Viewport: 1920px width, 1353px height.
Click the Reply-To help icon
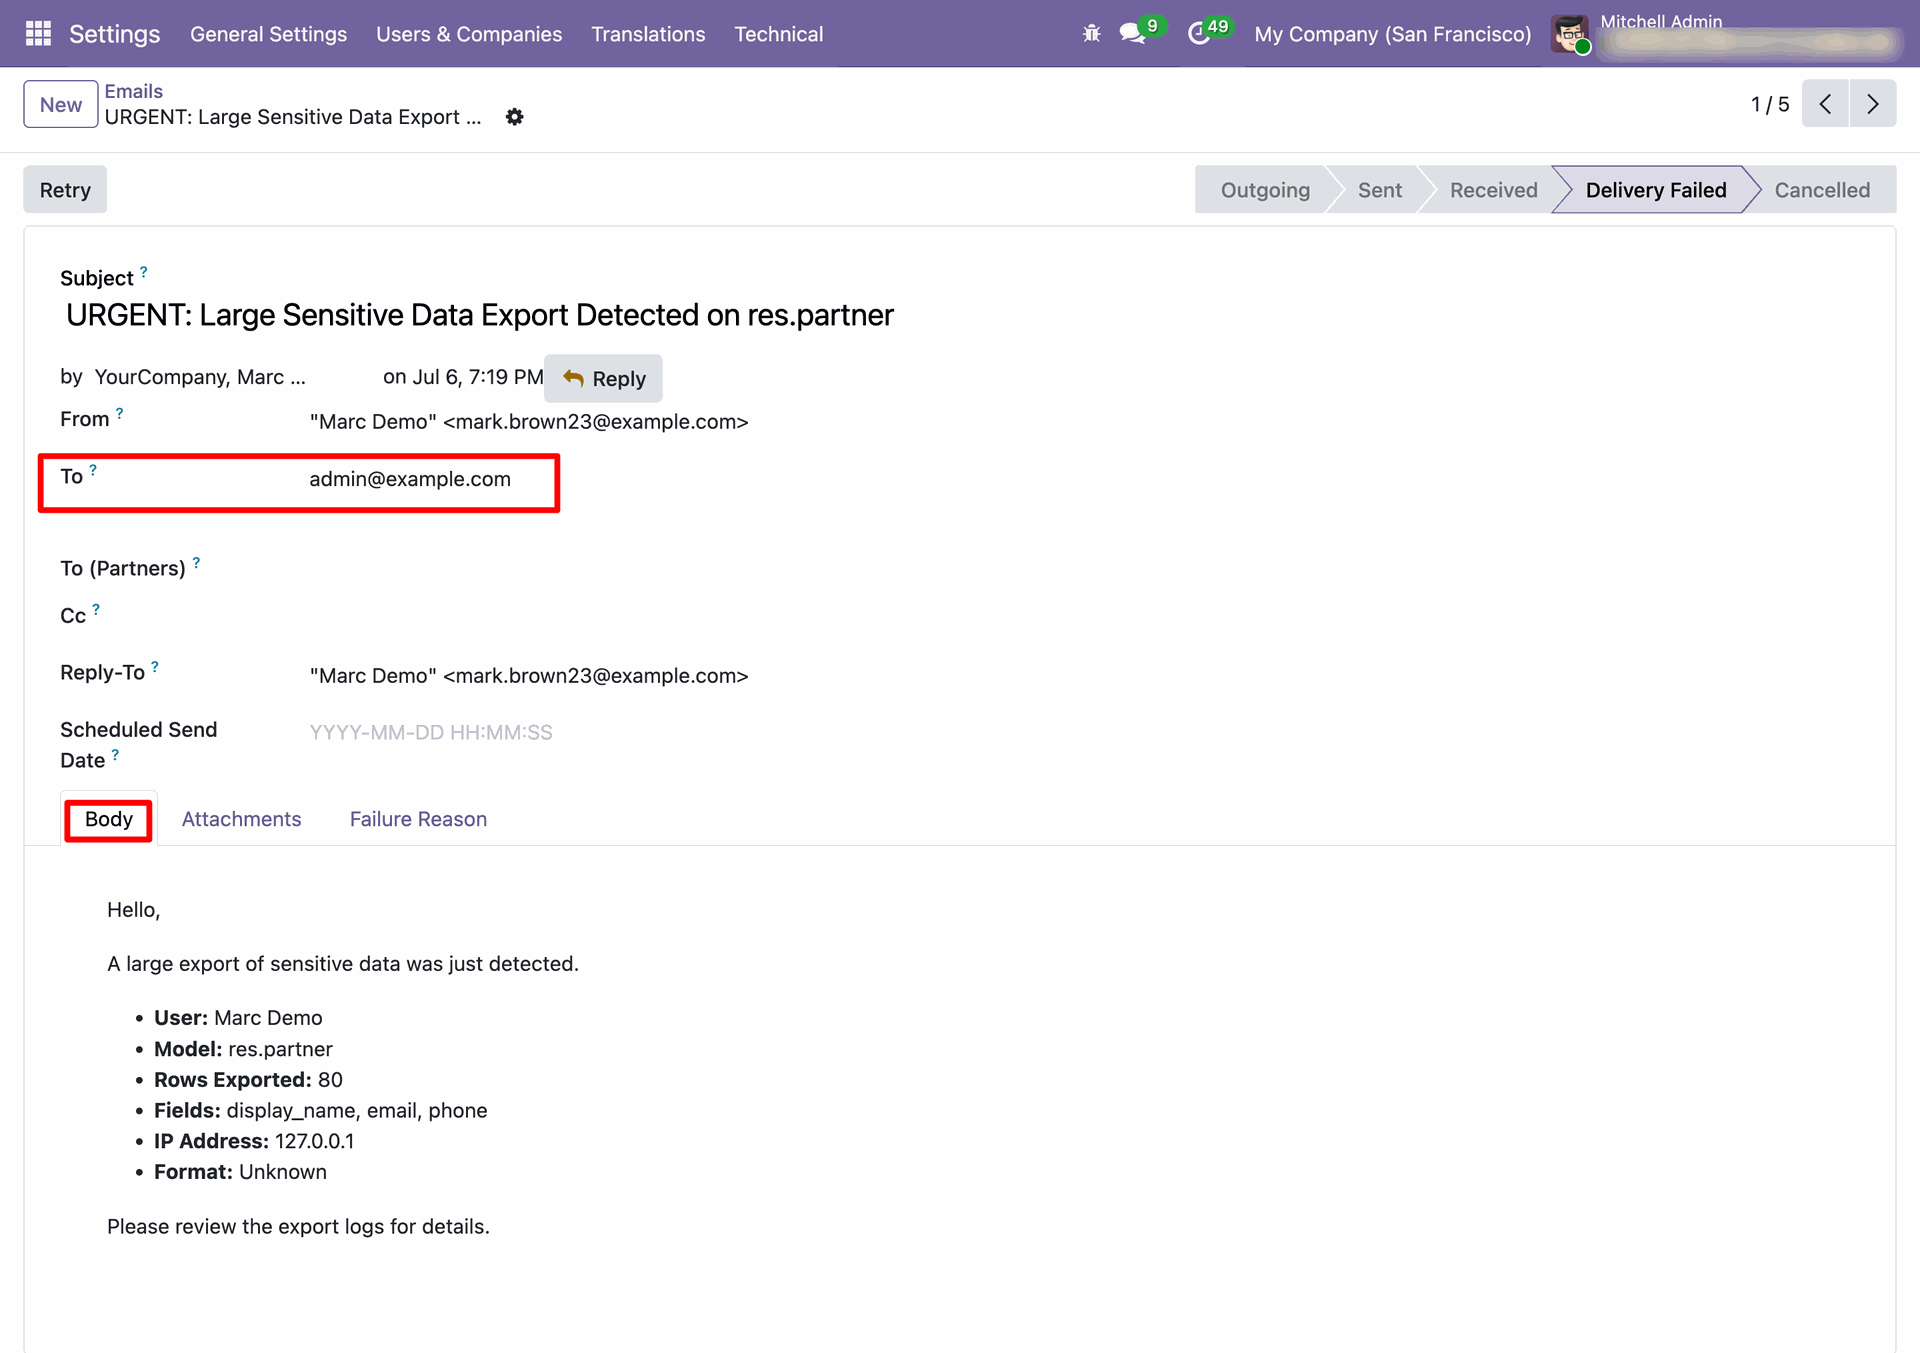tap(155, 666)
